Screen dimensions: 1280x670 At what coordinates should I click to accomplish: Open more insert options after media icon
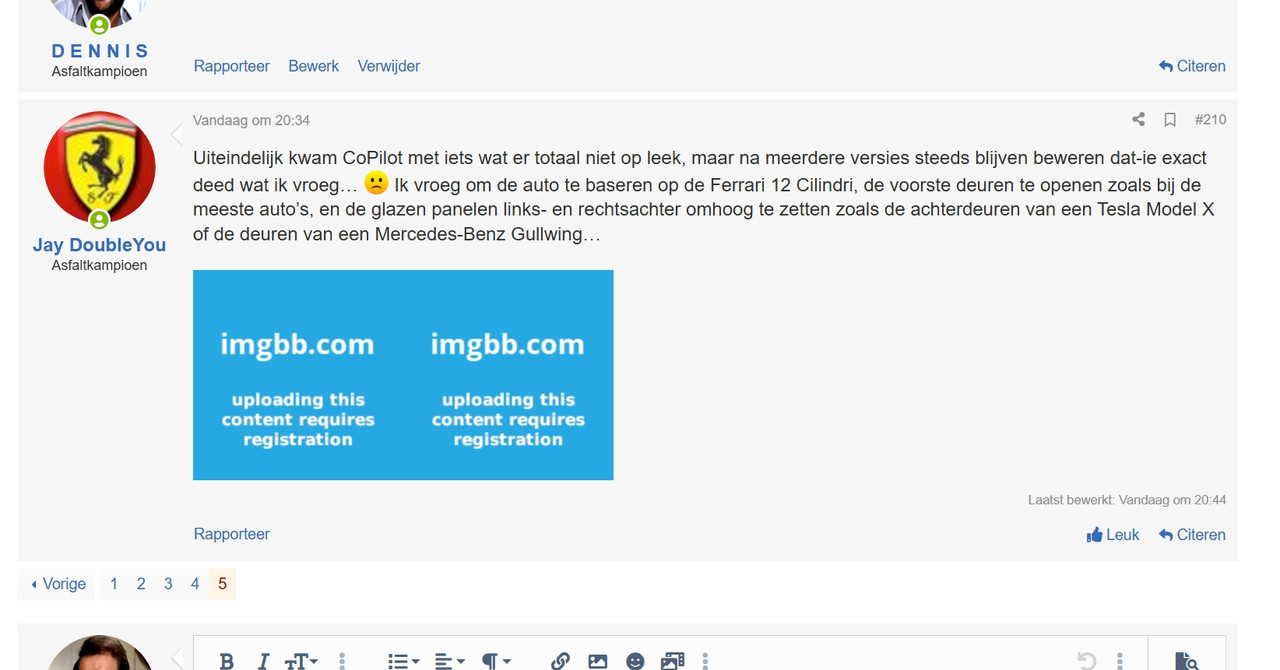coord(705,661)
